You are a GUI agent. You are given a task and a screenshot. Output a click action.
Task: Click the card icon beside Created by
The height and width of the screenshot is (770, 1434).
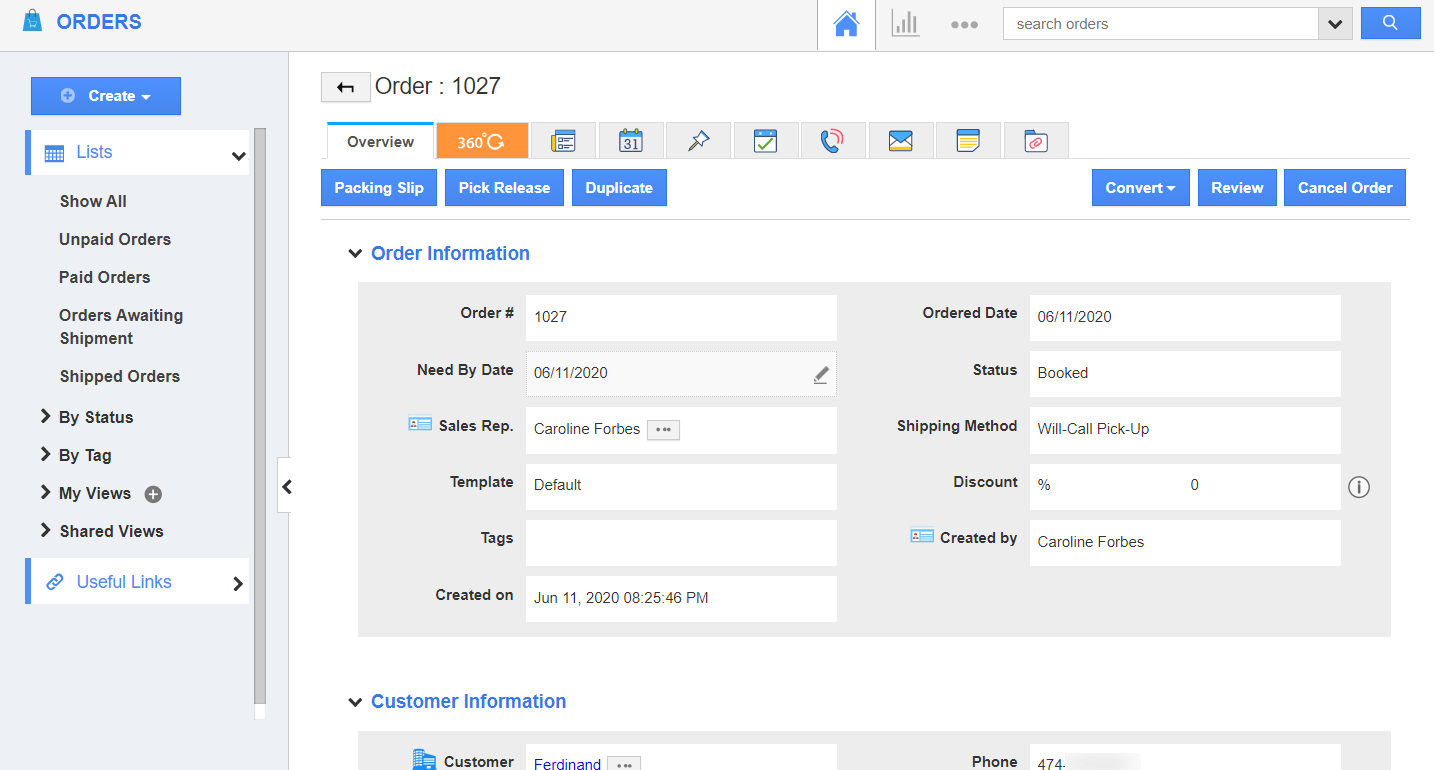[x=922, y=537]
